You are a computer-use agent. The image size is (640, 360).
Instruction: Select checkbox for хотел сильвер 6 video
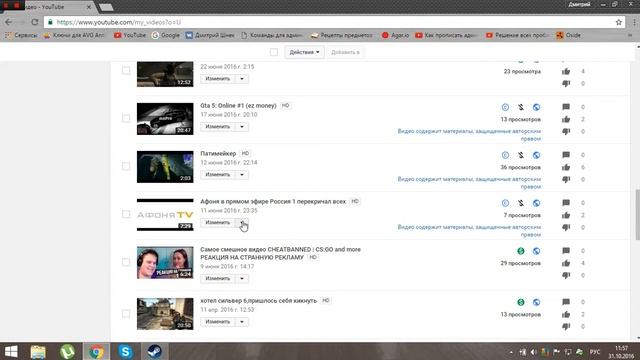point(126,313)
